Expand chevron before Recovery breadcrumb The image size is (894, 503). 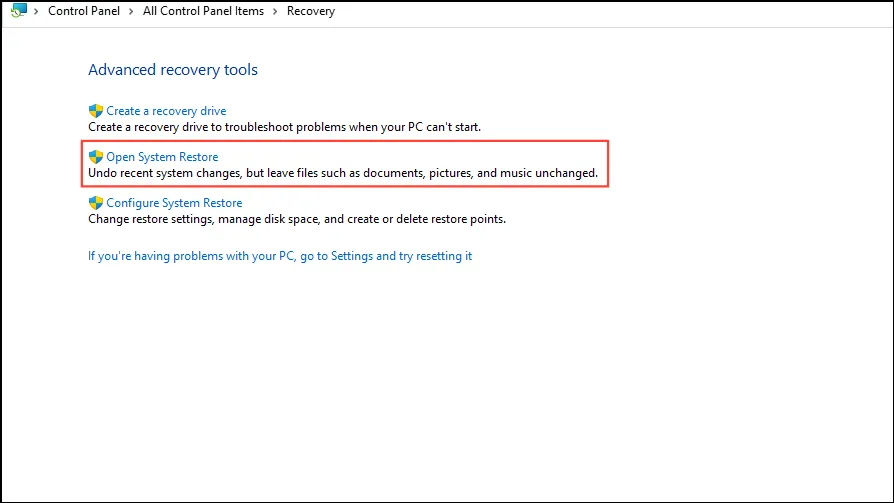[x=275, y=12]
